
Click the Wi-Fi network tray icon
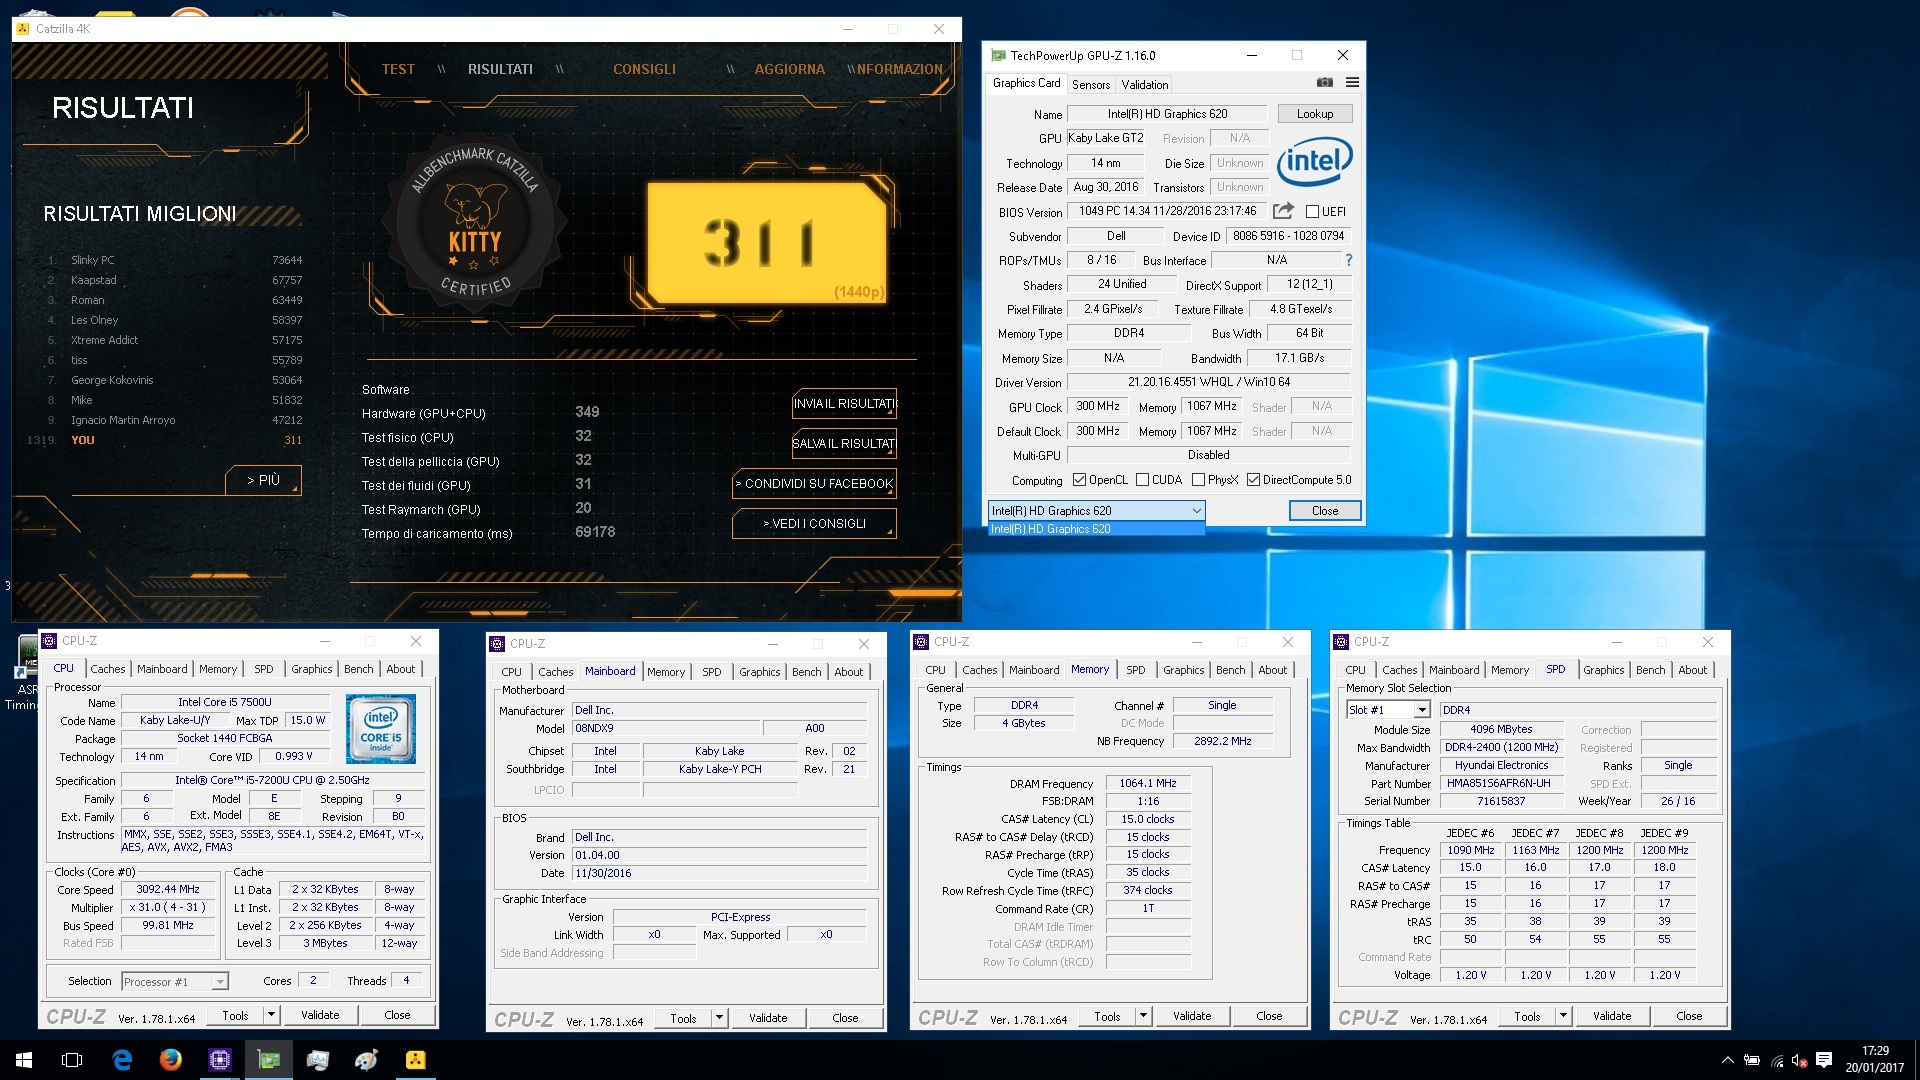coord(1777,1060)
